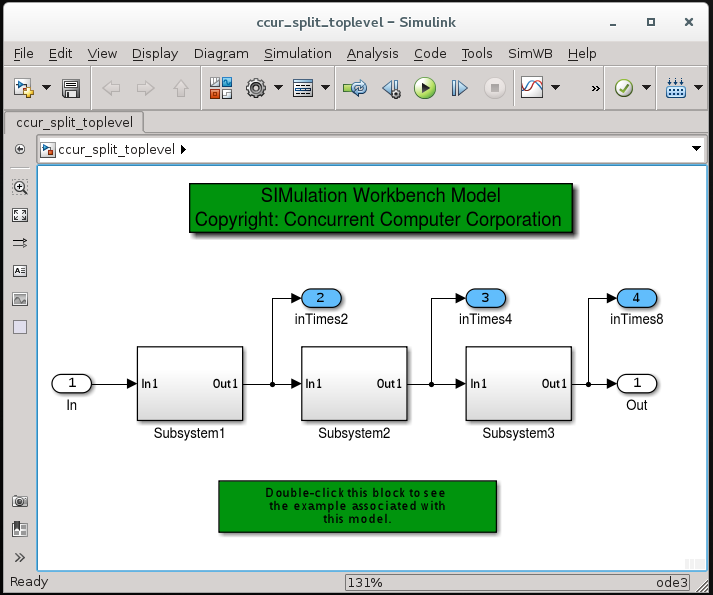Open dropdown next to Data Inspector icon
Image resolution: width=713 pixels, height=595 pixels.
tap(555, 89)
